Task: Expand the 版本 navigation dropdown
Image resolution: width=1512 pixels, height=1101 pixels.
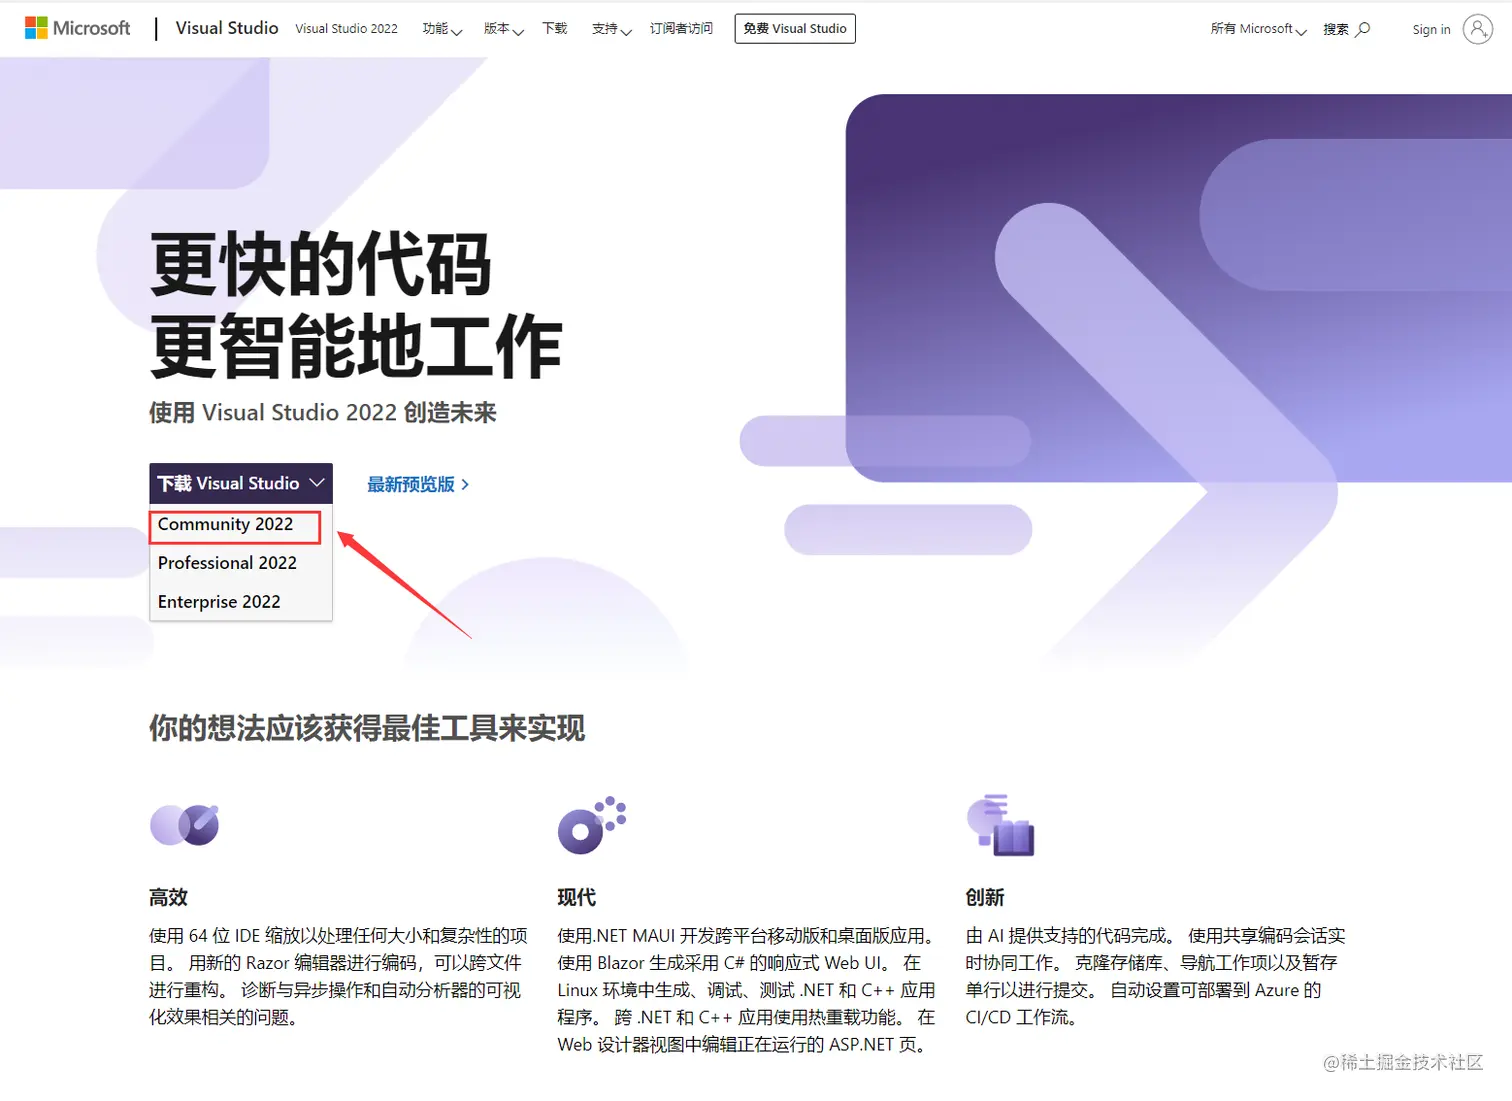Action: pos(504,29)
